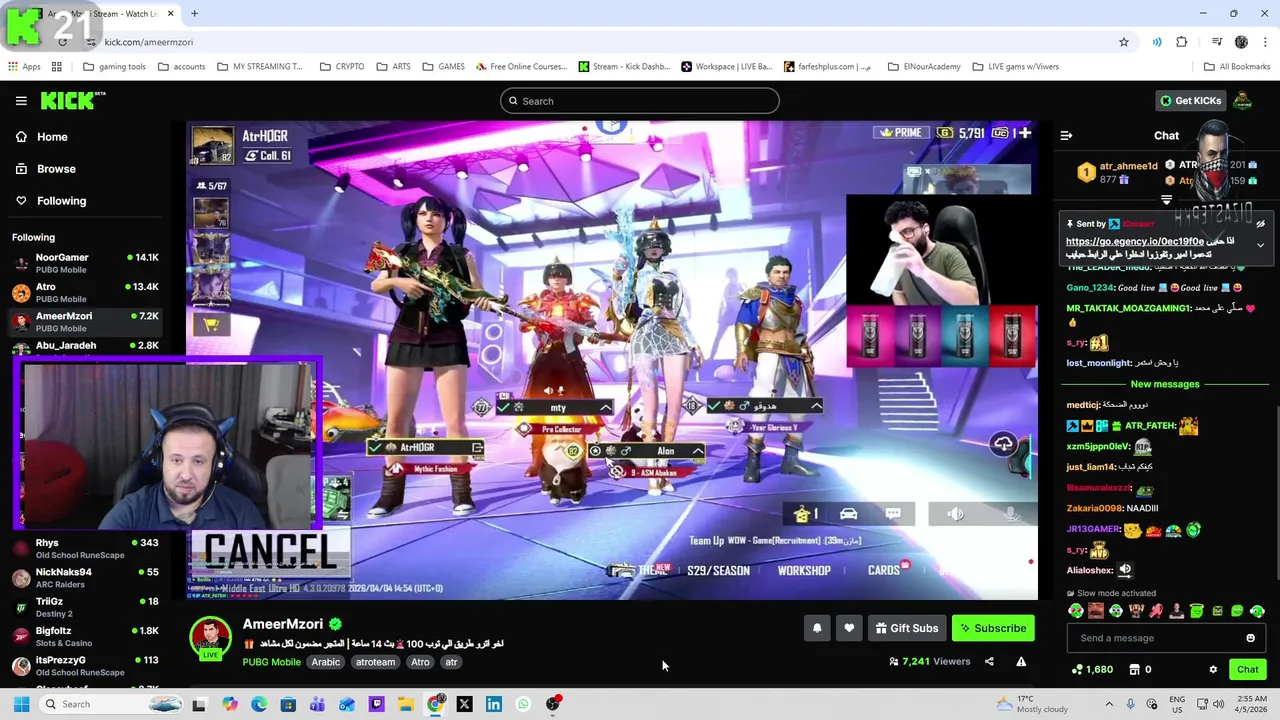Open the Windows Start menu

(x=21, y=704)
